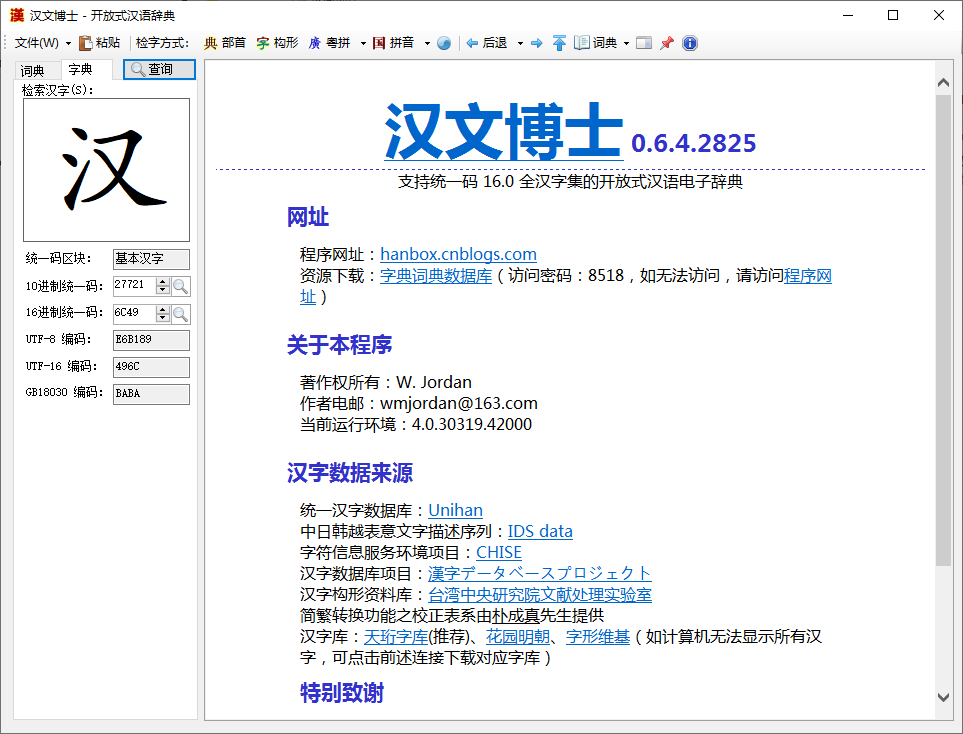Decrease the 10进制统一码 value with down arrow
Screen dimensions: 963x734
(x=163, y=290)
